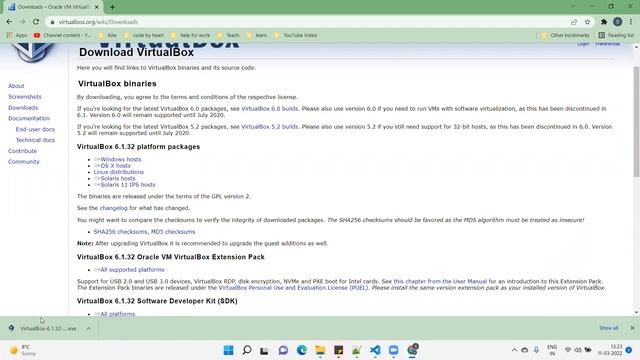Open File Explorer from taskbar
The height and width of the screenshot is (360, 640).
coord(320,350)
